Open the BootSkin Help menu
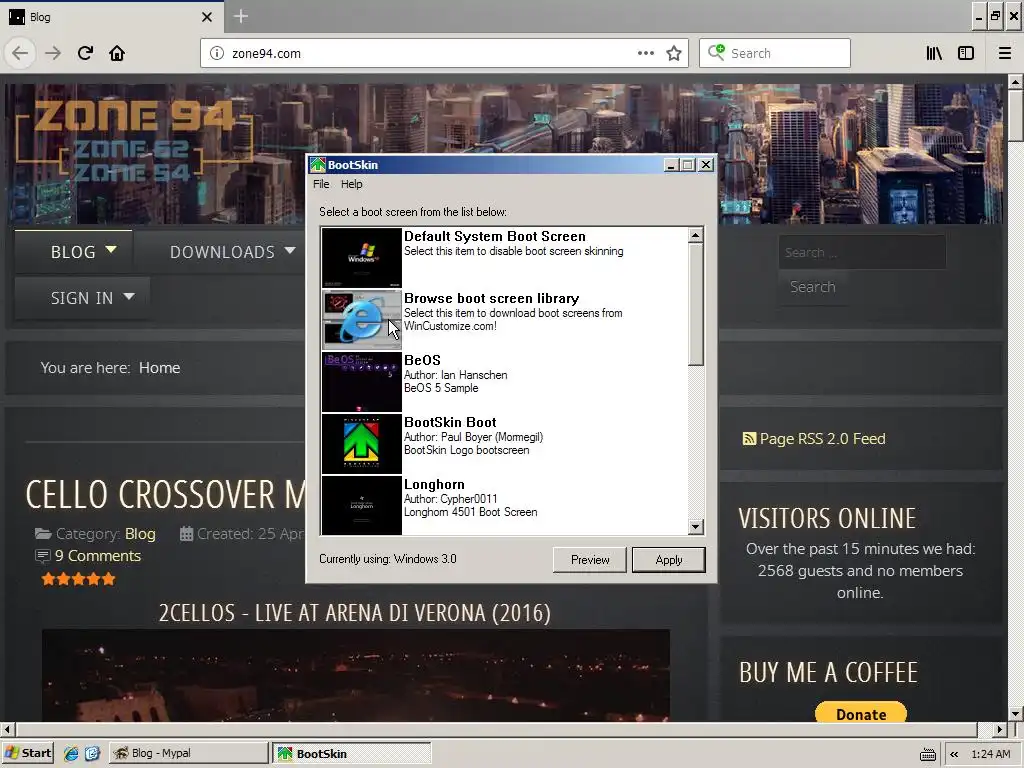1024x768 pixels. (351, 184)
